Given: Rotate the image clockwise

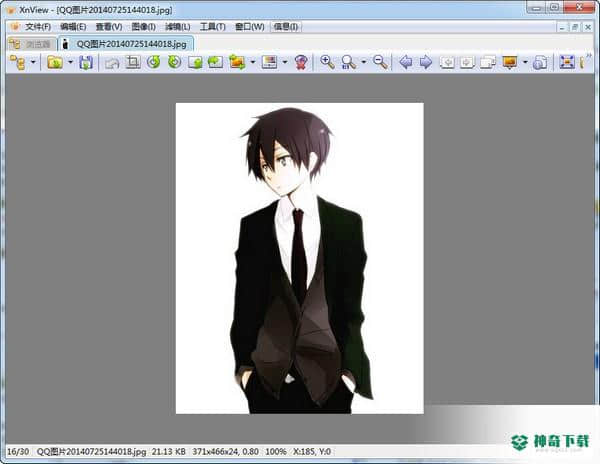Looking at the screenshot, I should pyautogui.click(x=174, y=62).
